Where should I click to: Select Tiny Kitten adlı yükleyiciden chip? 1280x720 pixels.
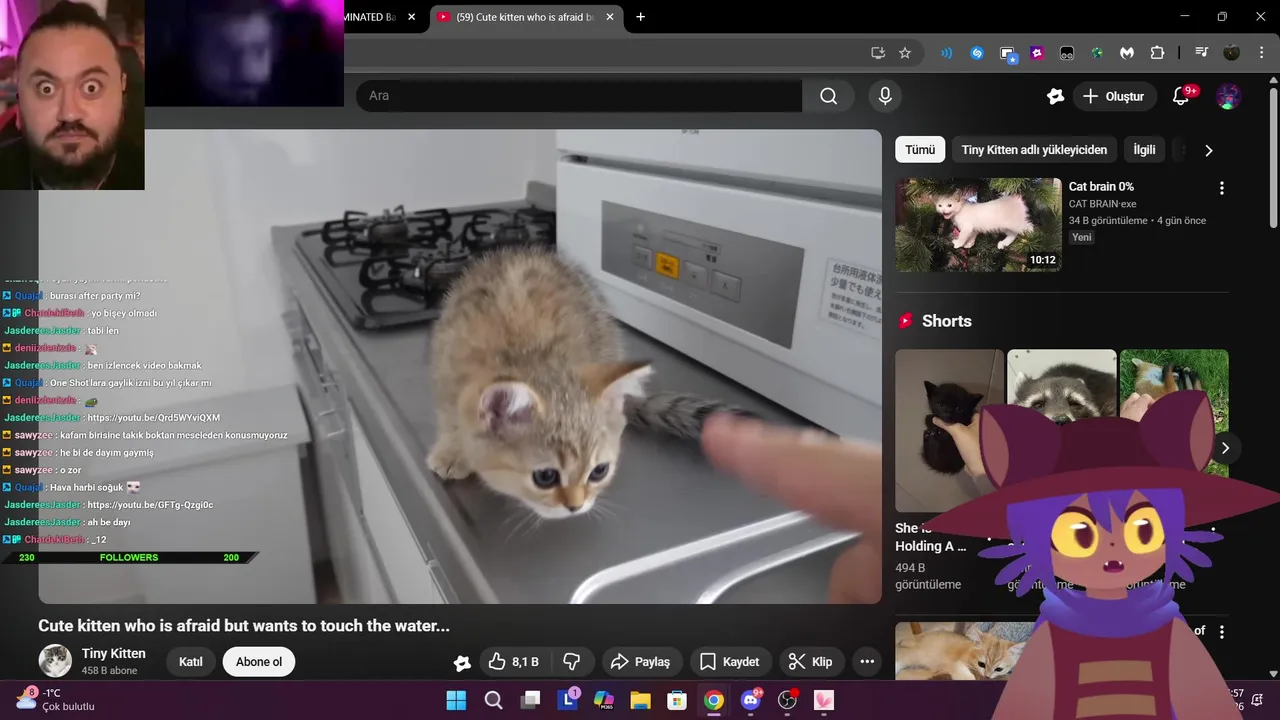point(1034,150)
